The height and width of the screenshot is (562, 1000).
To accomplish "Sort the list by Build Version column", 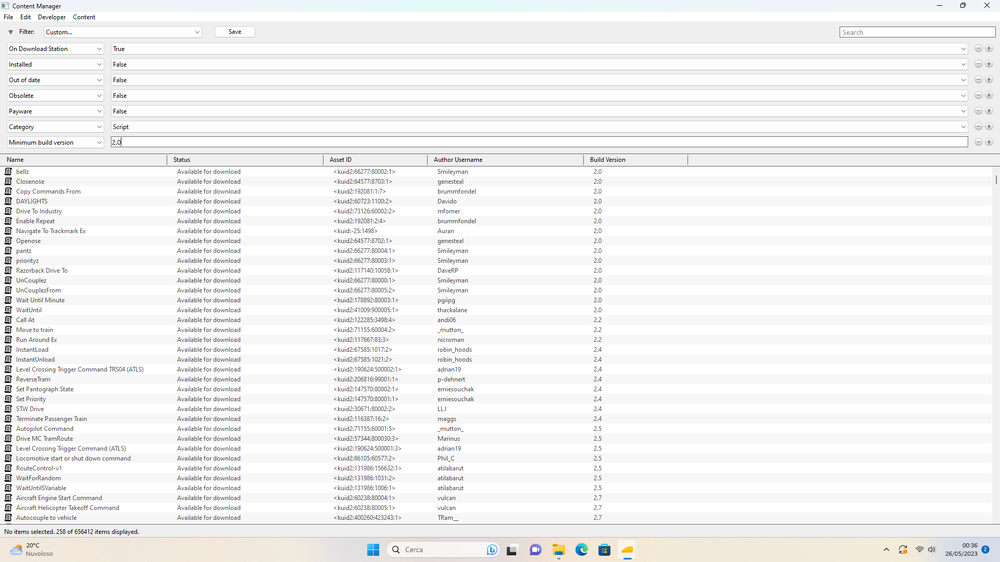I will tap(636, 159).
